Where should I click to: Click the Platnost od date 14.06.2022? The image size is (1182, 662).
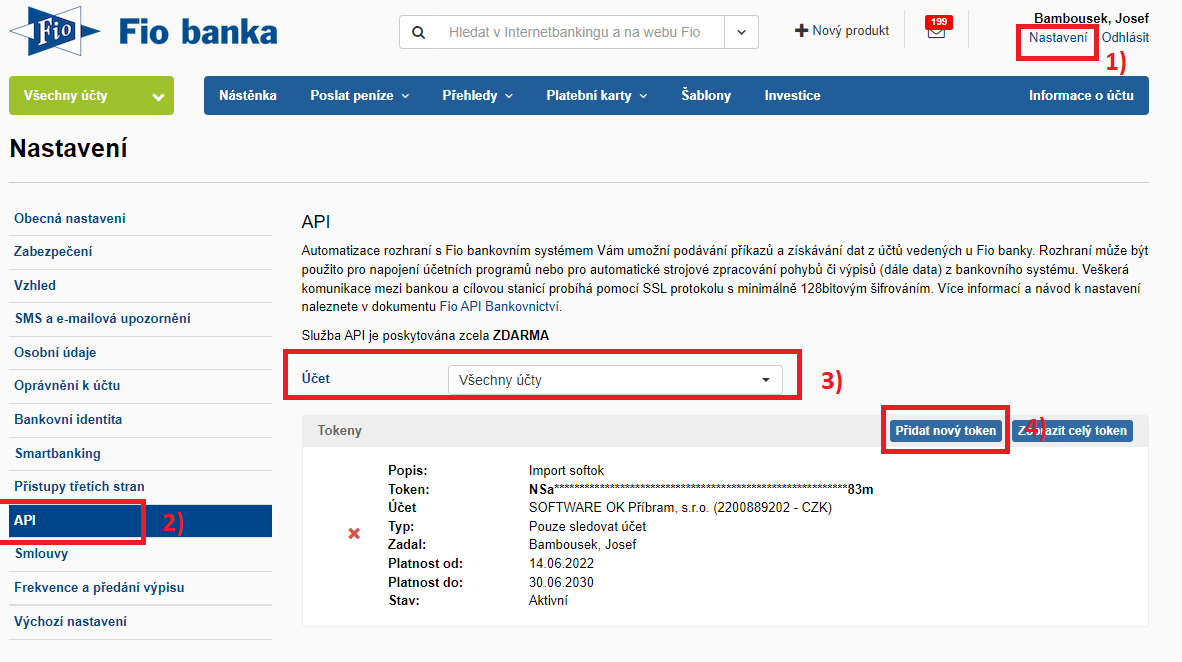pyautogui.click(x=561, y=564)
